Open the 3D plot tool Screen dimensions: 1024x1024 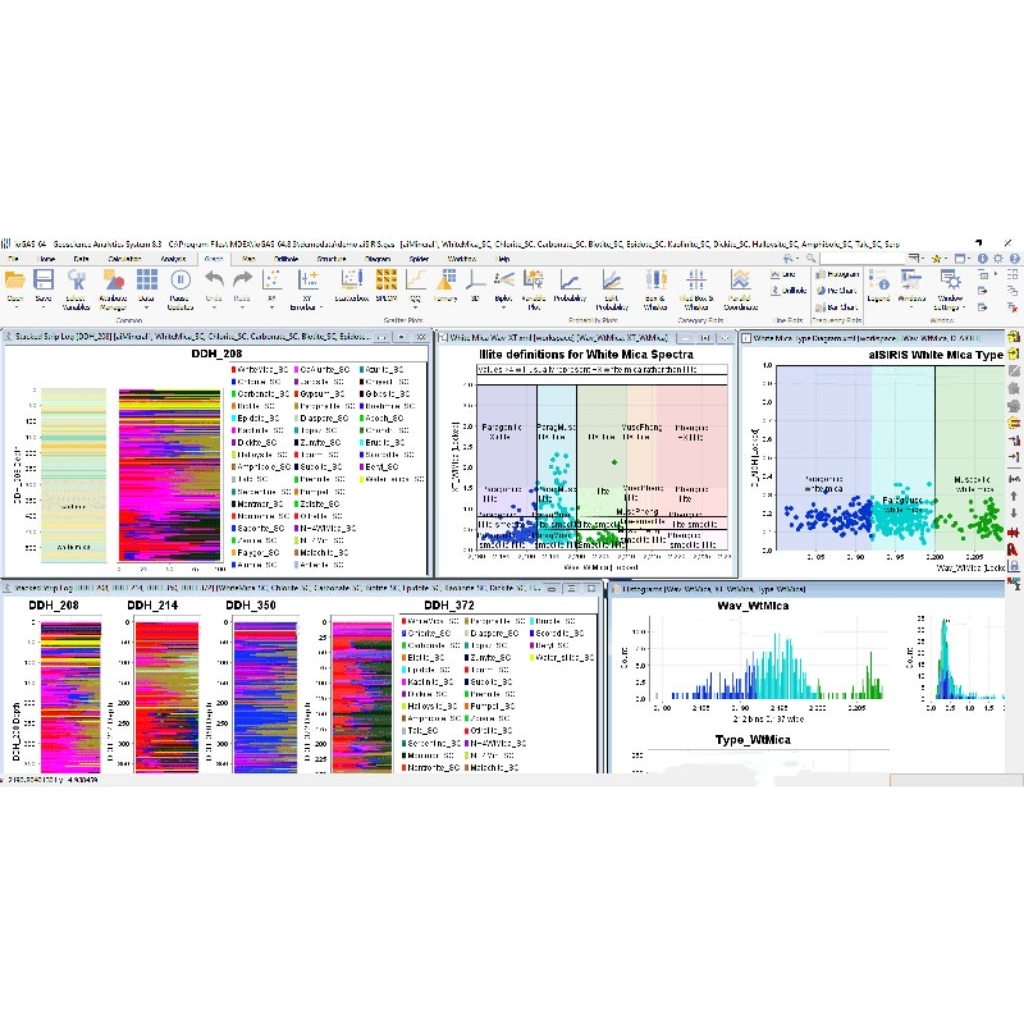pyautogui.click(x=475, y=285)
